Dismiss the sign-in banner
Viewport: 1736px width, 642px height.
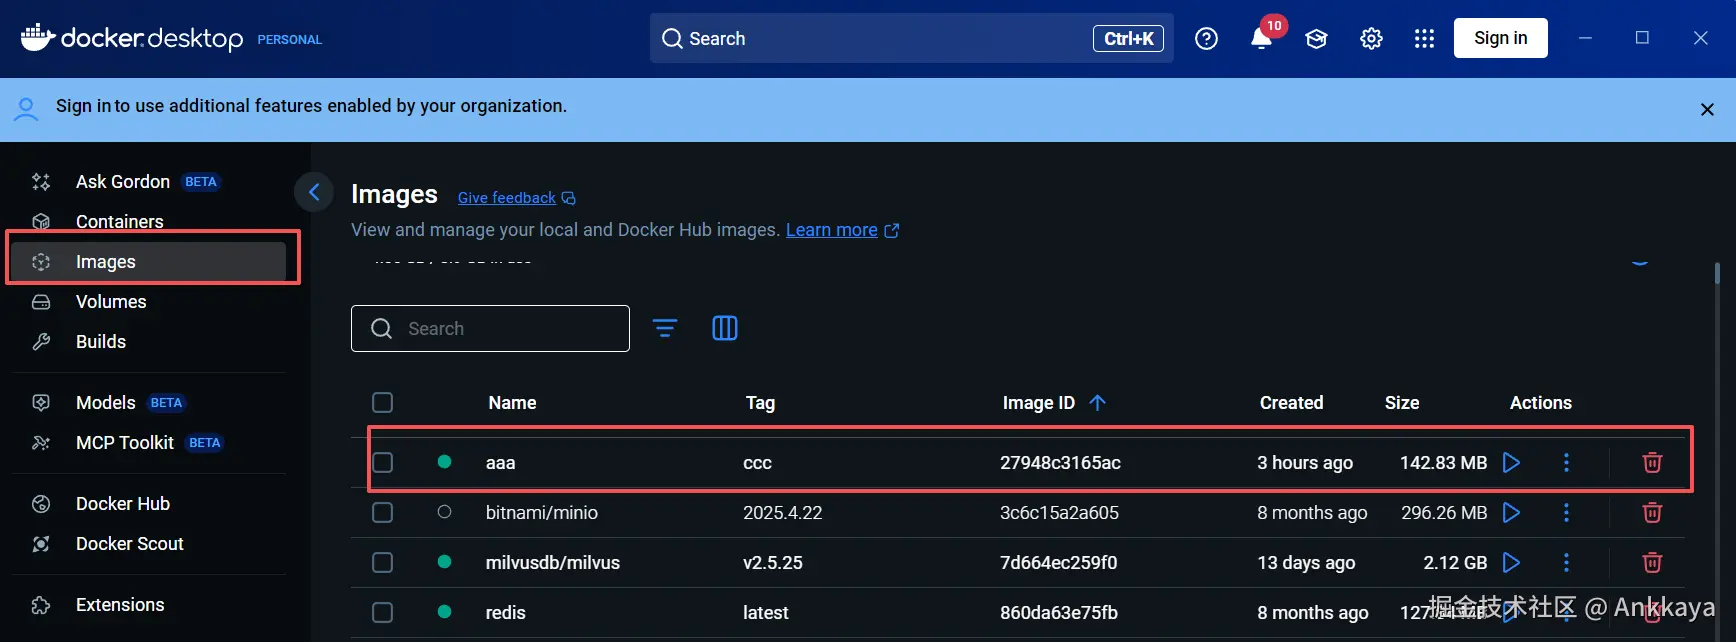click(x=1707, y=110)
